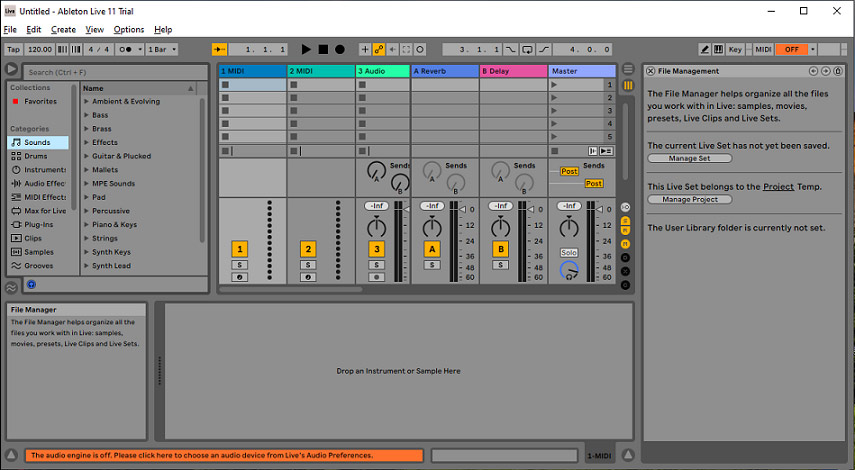The width and height of the screenshot is (855, 470).
Task: Toggle the MIDI map mode switch
Action: [x=763, y=49]
